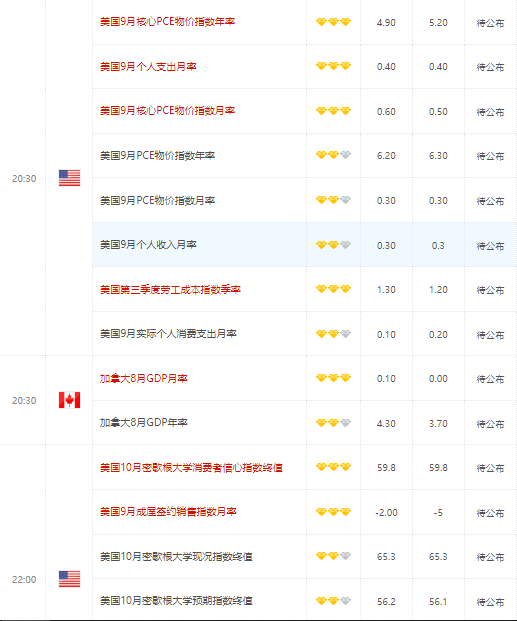Click previous value 6.20
This screenshot has width=517, height=621.
pyautogui.click(x=386, y=156)
